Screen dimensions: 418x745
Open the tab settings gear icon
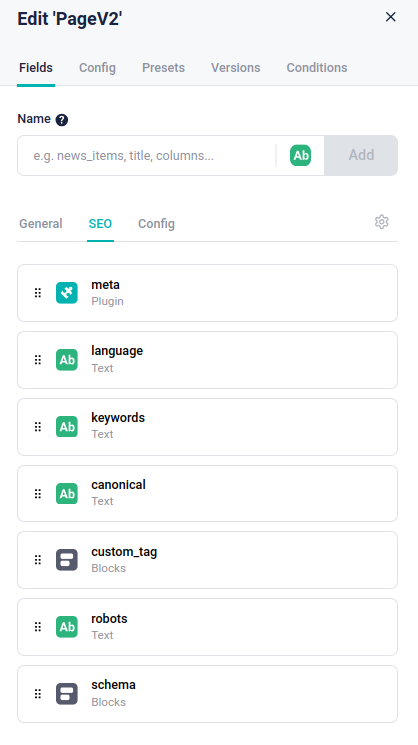point(381,222)
